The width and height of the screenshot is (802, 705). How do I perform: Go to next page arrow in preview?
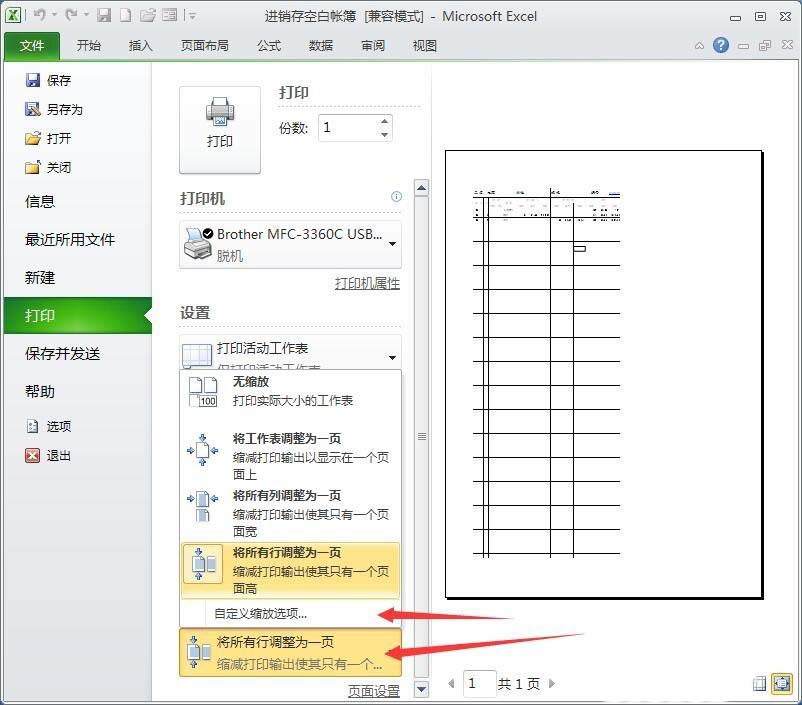(552, 684)
